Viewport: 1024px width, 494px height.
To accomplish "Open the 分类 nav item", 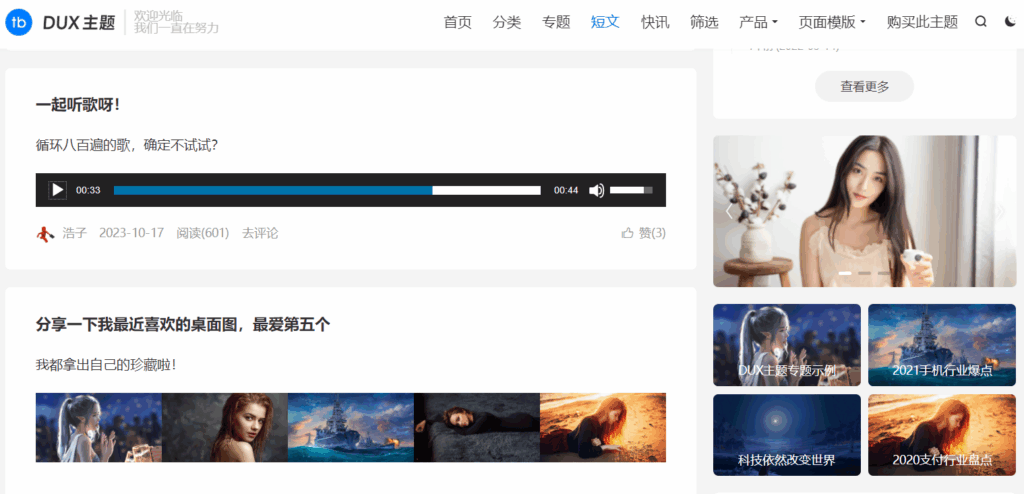I will coord(507,22).
